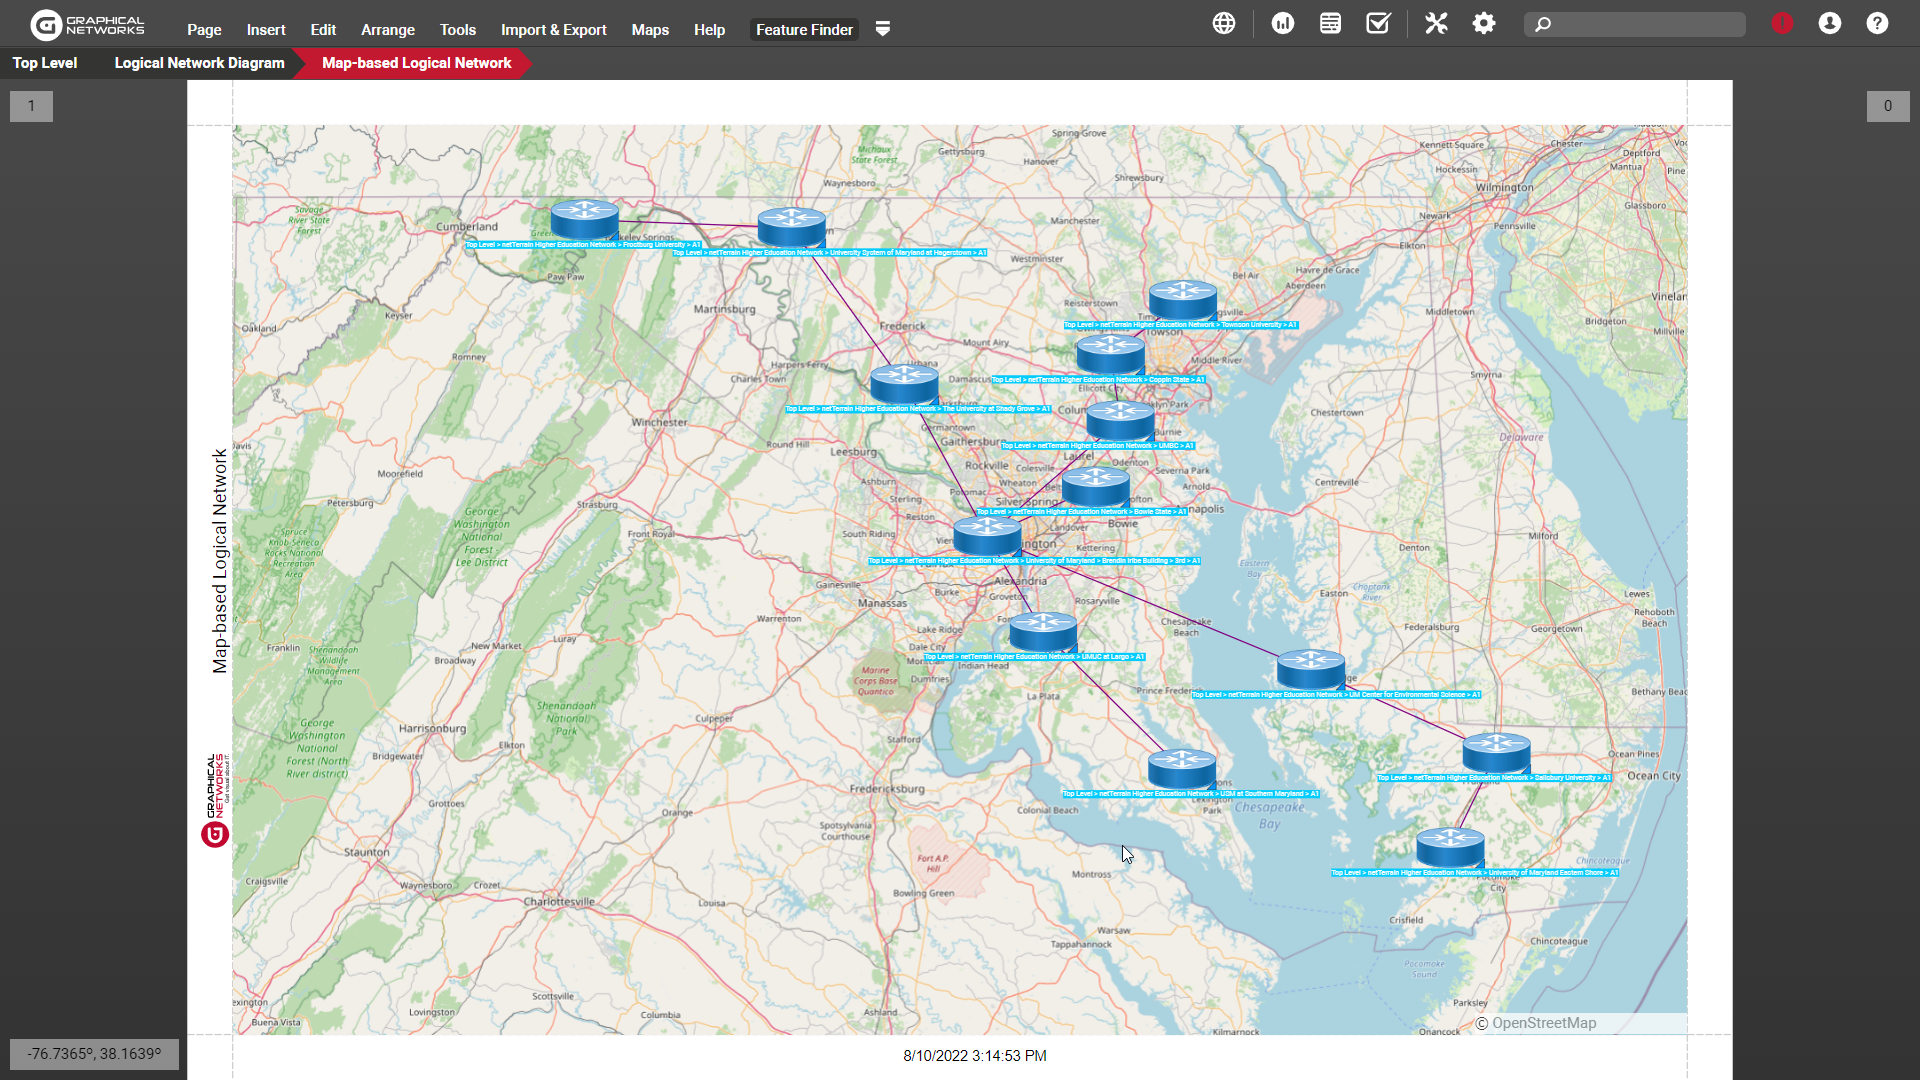Navigate to Logical Network Diagram breadcrumb
1920x1080 pixels.
199,62
